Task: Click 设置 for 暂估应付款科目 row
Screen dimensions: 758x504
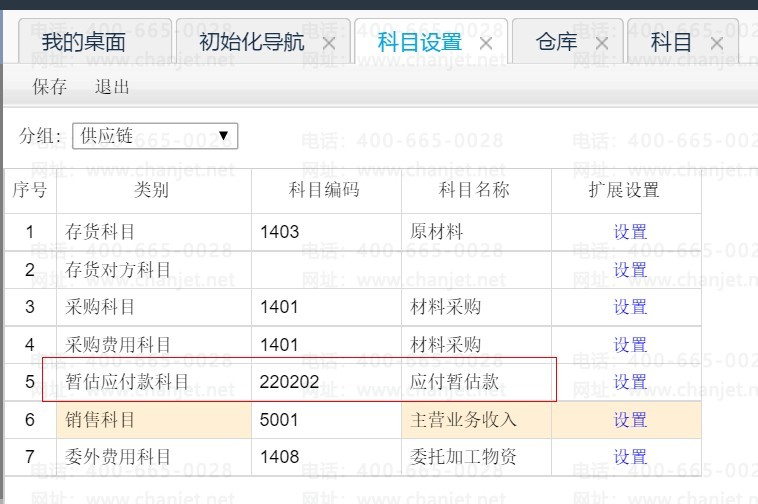Action: (630, 382)
